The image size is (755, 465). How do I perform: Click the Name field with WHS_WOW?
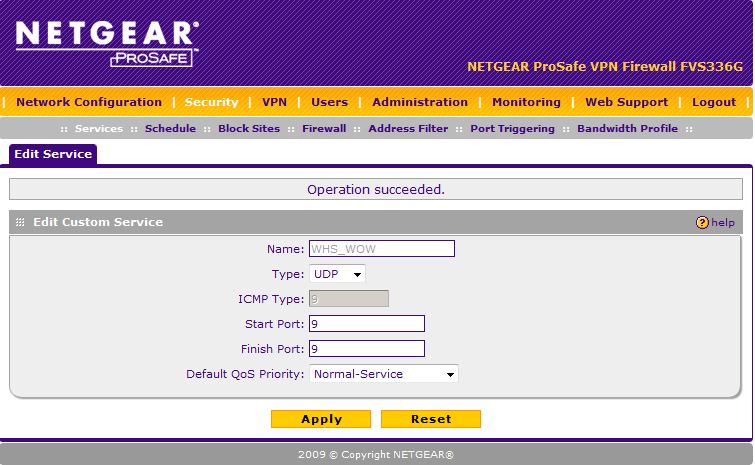coord(382,249)
